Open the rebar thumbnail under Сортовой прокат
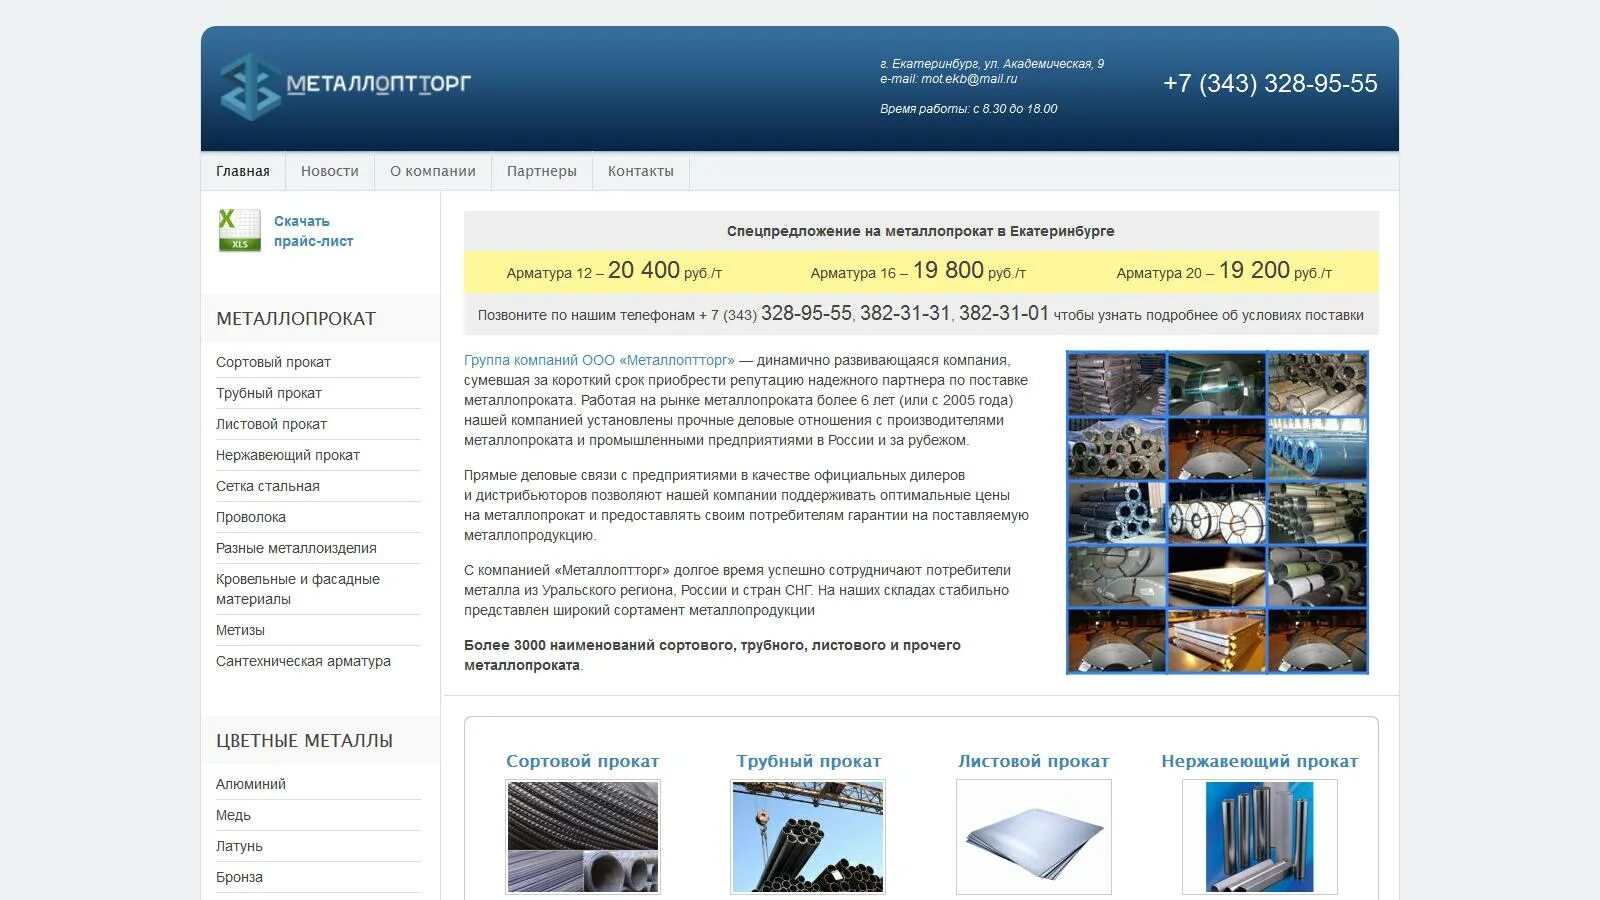The image size is (1600, 900). (583, 837)
